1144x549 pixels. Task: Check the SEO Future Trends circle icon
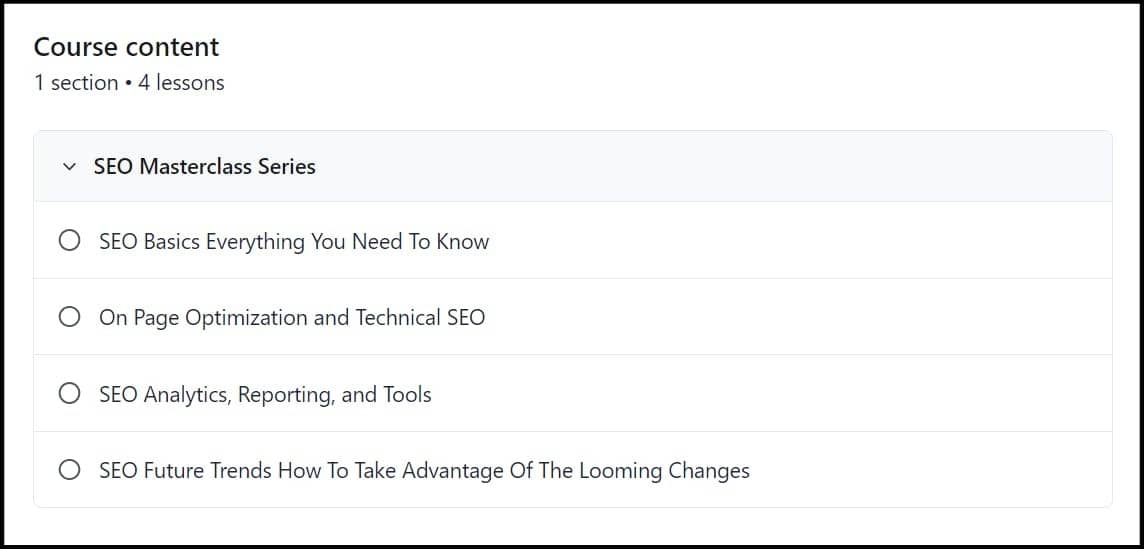[x=70, y=470]
